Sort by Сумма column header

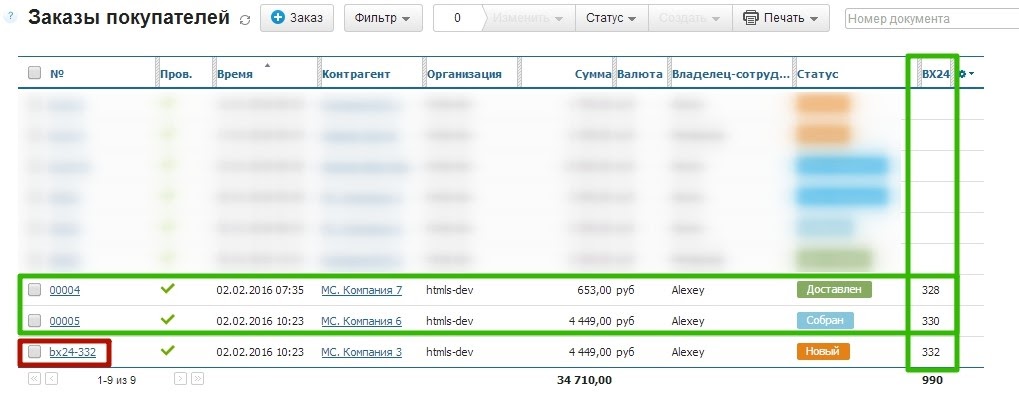tap(593, 74)
